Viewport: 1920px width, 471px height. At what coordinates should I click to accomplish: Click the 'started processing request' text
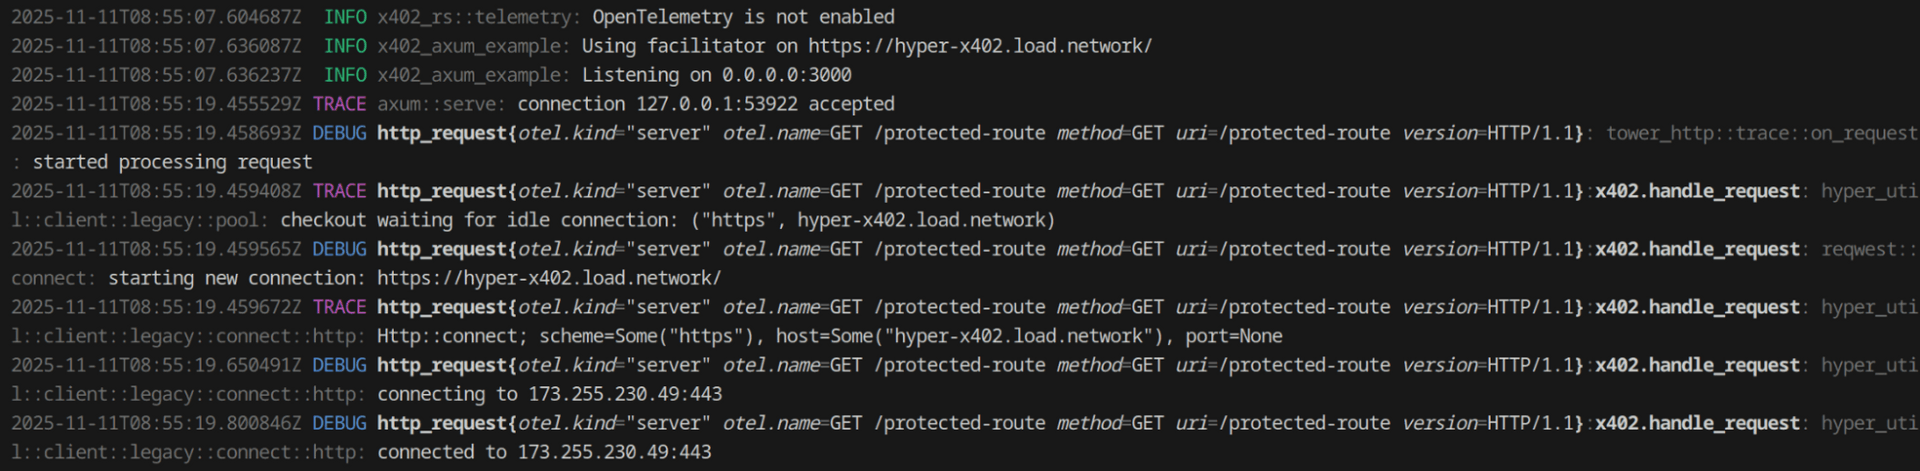[x=172, y=162]
